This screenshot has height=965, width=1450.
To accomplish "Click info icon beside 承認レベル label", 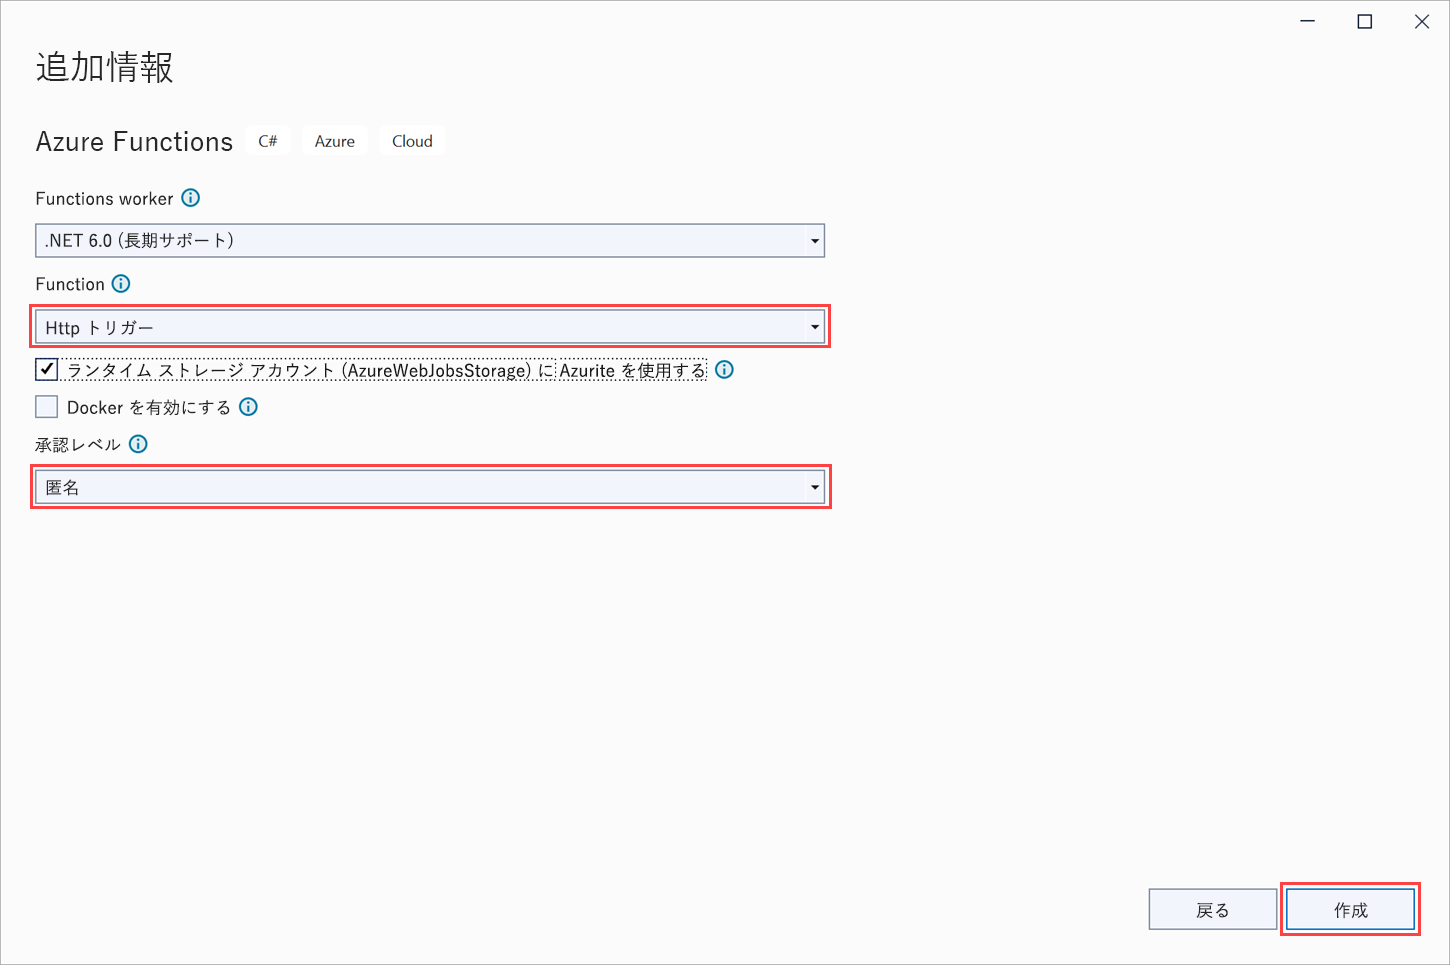I will (139, 444).
